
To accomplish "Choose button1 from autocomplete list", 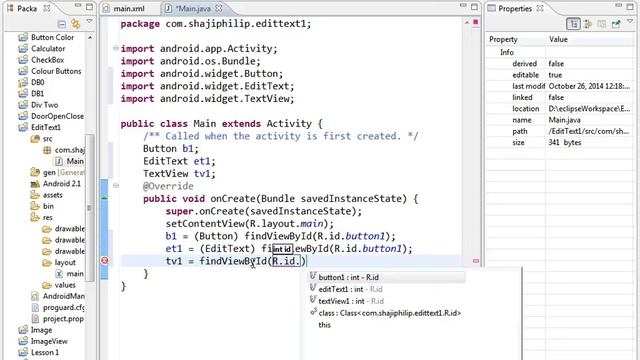I will pyautogui.click(x=387, y=277).
